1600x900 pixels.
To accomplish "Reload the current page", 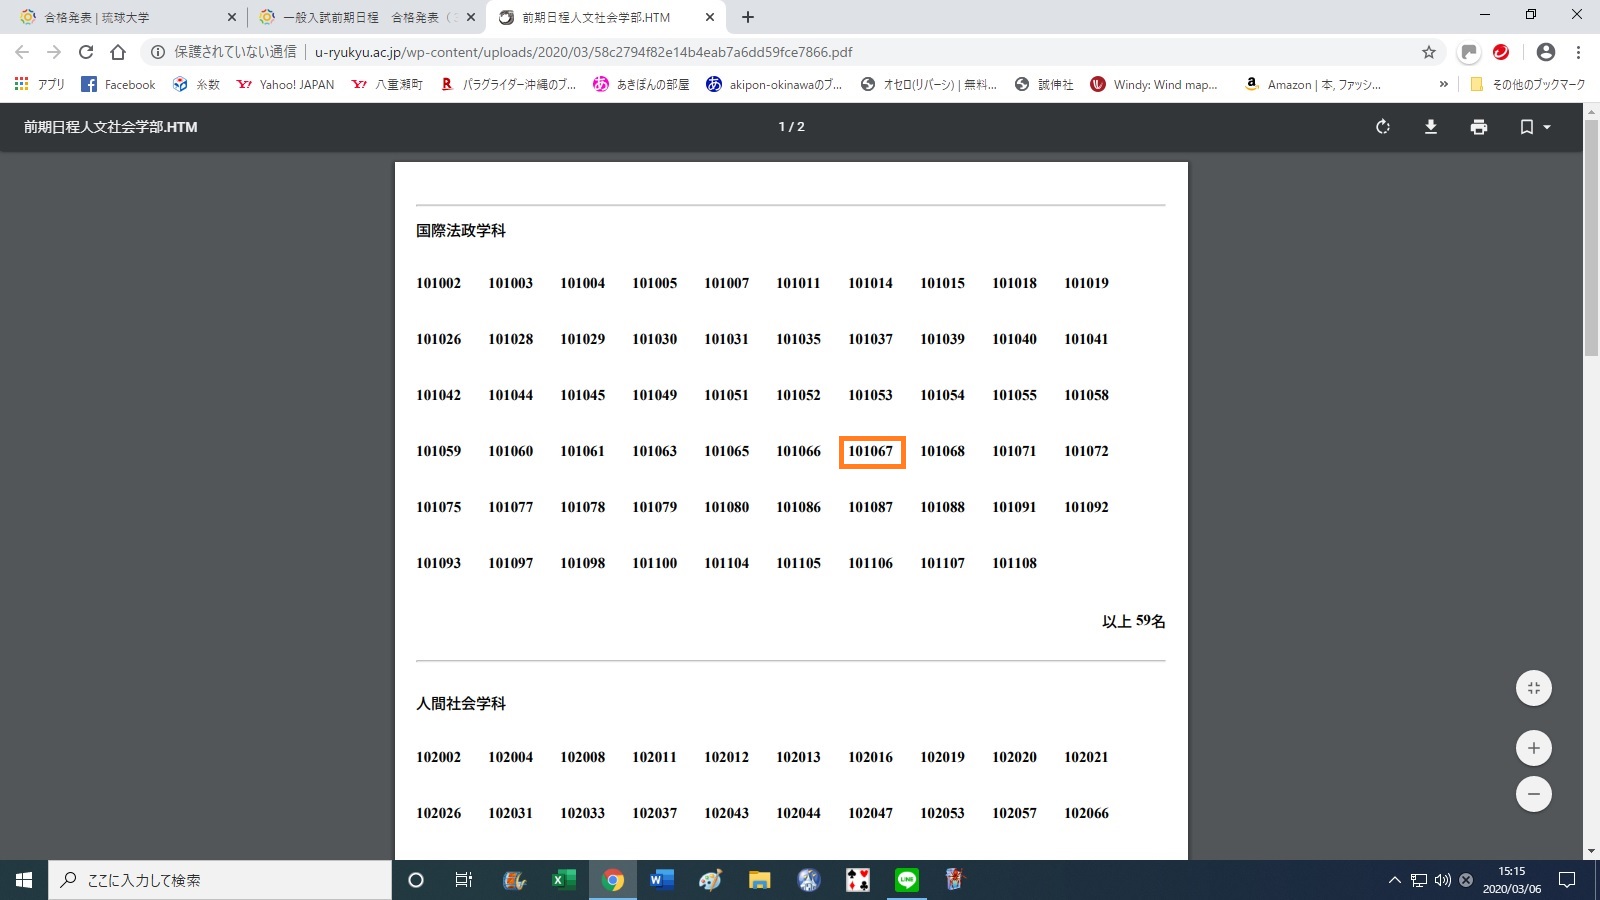I will [x=86, y=52].
